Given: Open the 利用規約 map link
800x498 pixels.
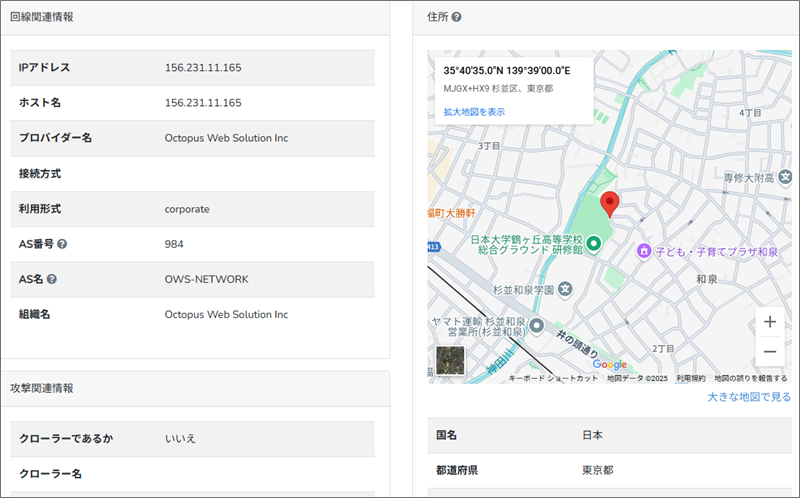Looking at the screenshot, I should 691,378.
